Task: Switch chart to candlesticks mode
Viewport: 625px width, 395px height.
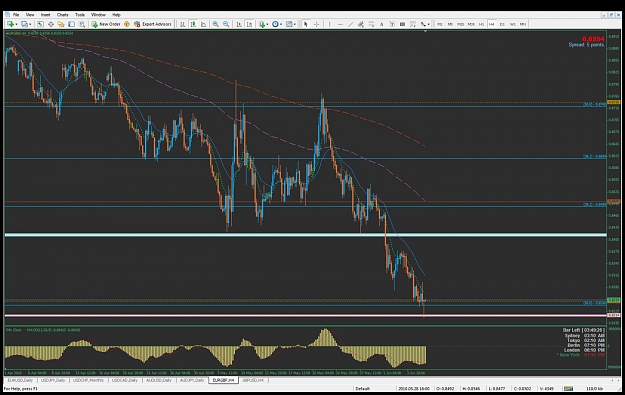Action: 193,24
